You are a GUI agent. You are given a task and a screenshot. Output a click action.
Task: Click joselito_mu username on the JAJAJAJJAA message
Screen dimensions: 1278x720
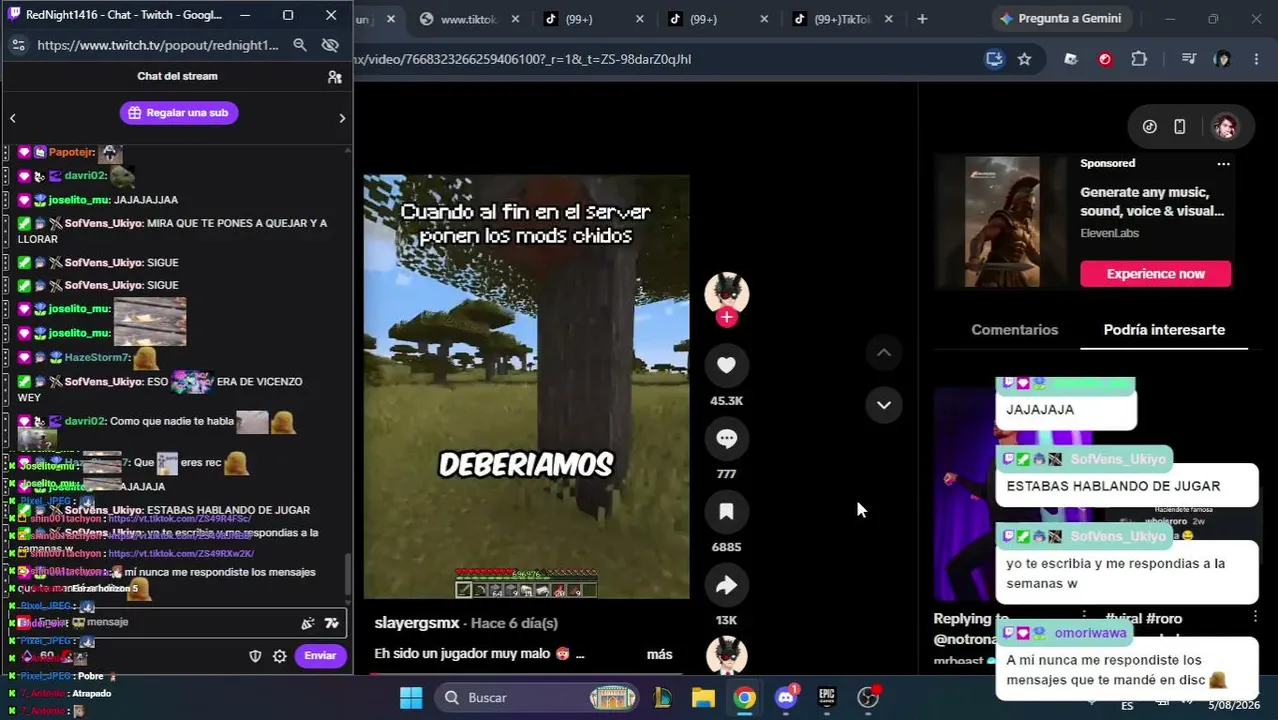click(x=79, y=200)
